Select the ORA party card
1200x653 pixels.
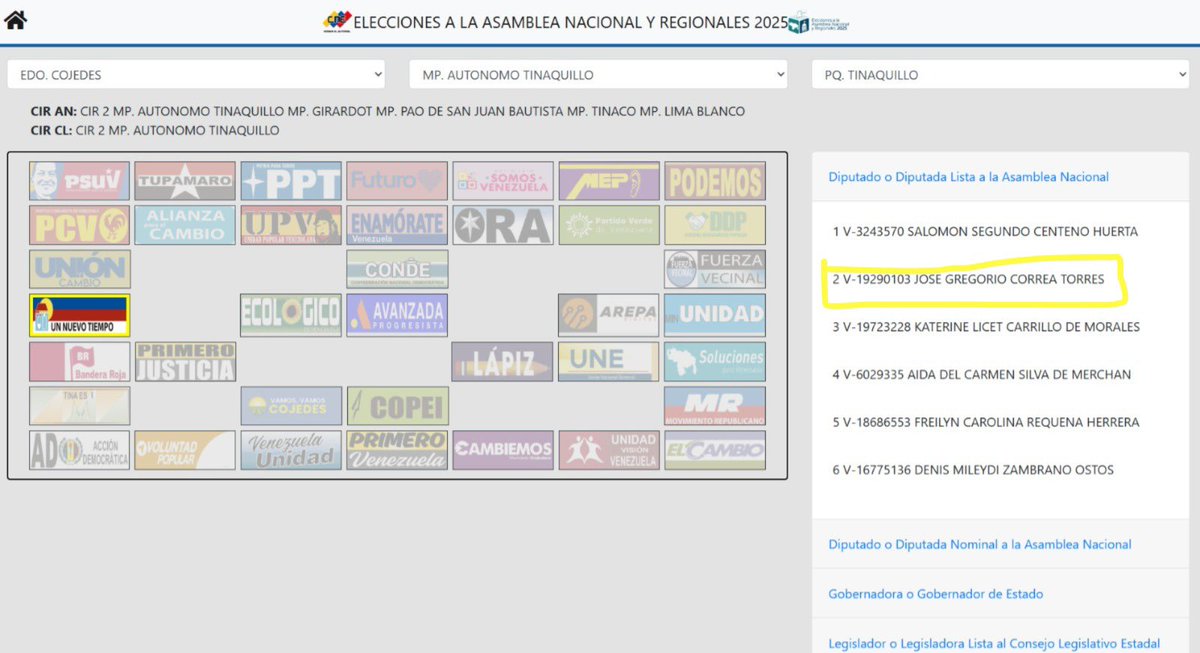pyautogui.click(x=503, y=225)
